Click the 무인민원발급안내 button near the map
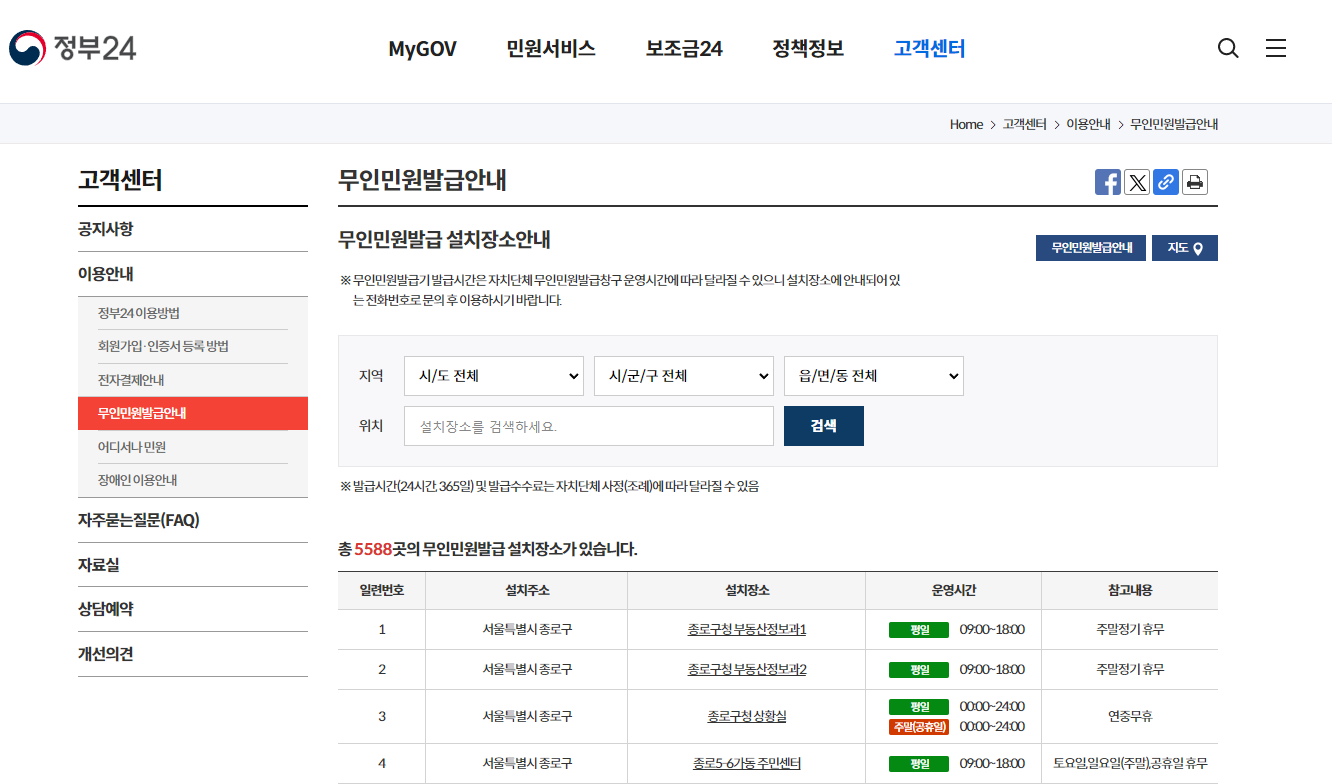1332x784 pixels. 1090,247
